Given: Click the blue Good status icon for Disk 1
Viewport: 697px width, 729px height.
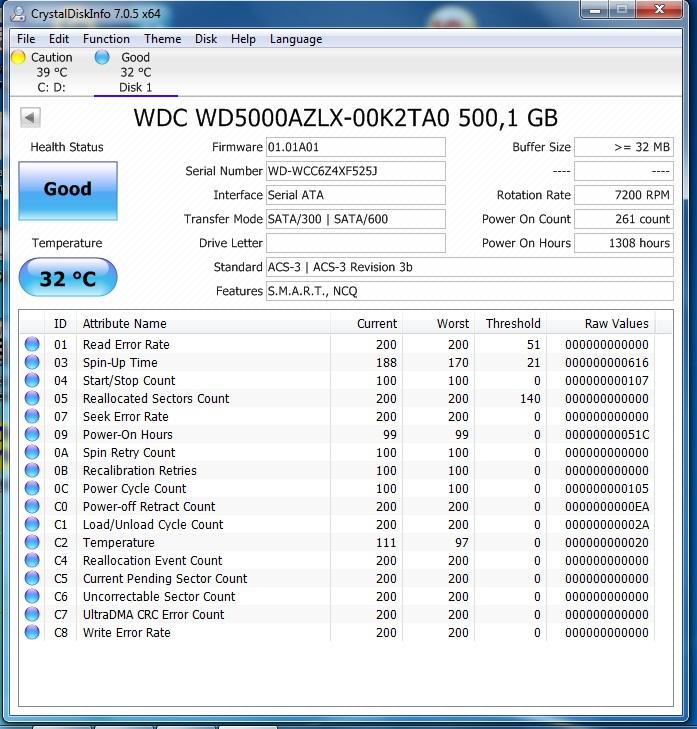Looking at the screenshot, I should (102, 57).
